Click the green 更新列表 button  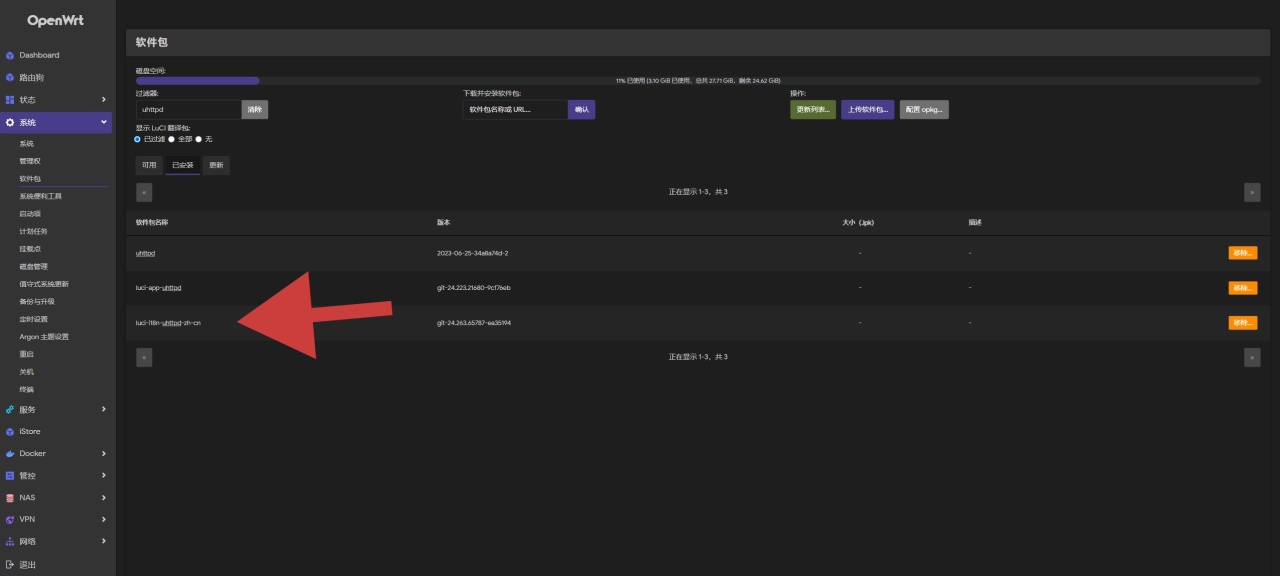click(813, 110)
